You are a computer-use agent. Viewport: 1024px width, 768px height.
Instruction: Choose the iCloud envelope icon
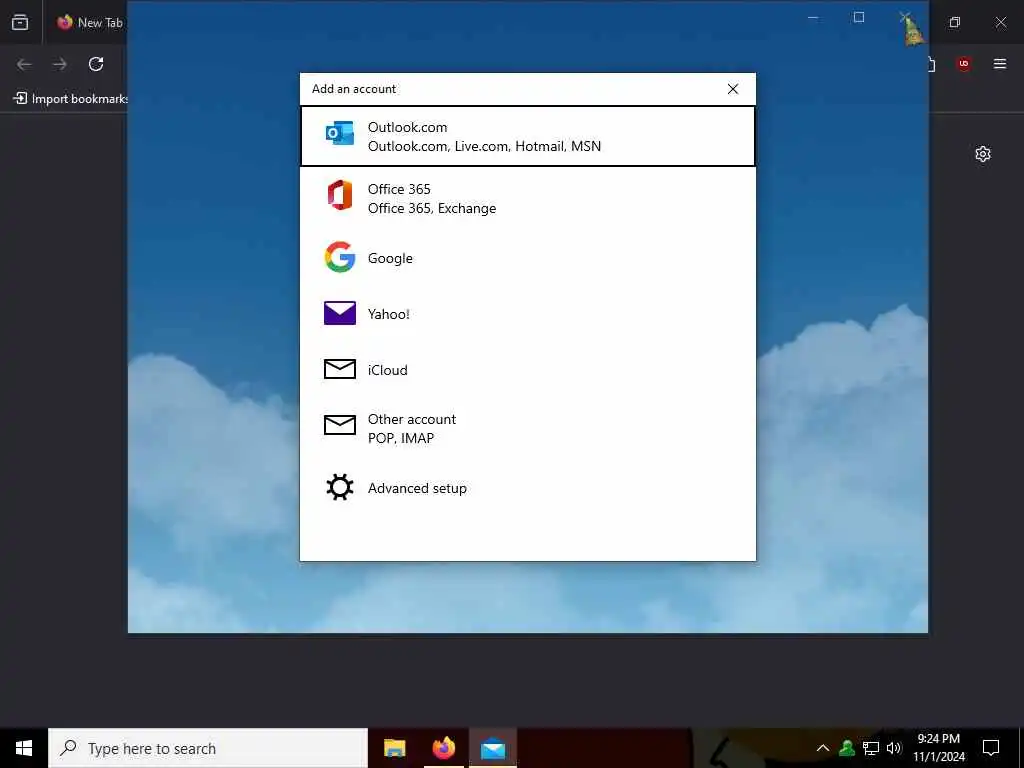340,369
